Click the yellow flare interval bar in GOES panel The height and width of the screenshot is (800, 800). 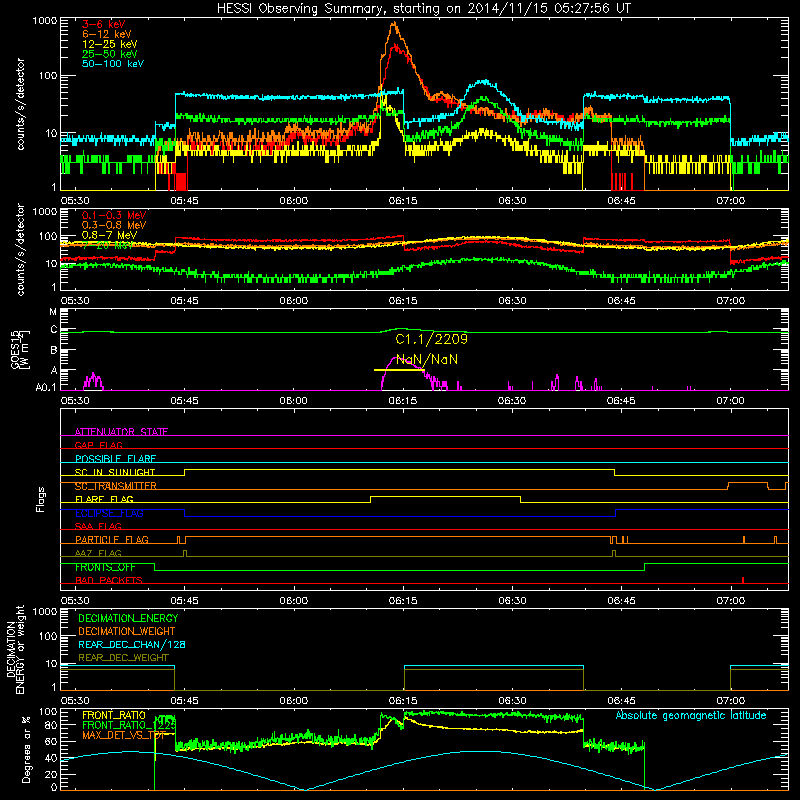click(399, 370)
